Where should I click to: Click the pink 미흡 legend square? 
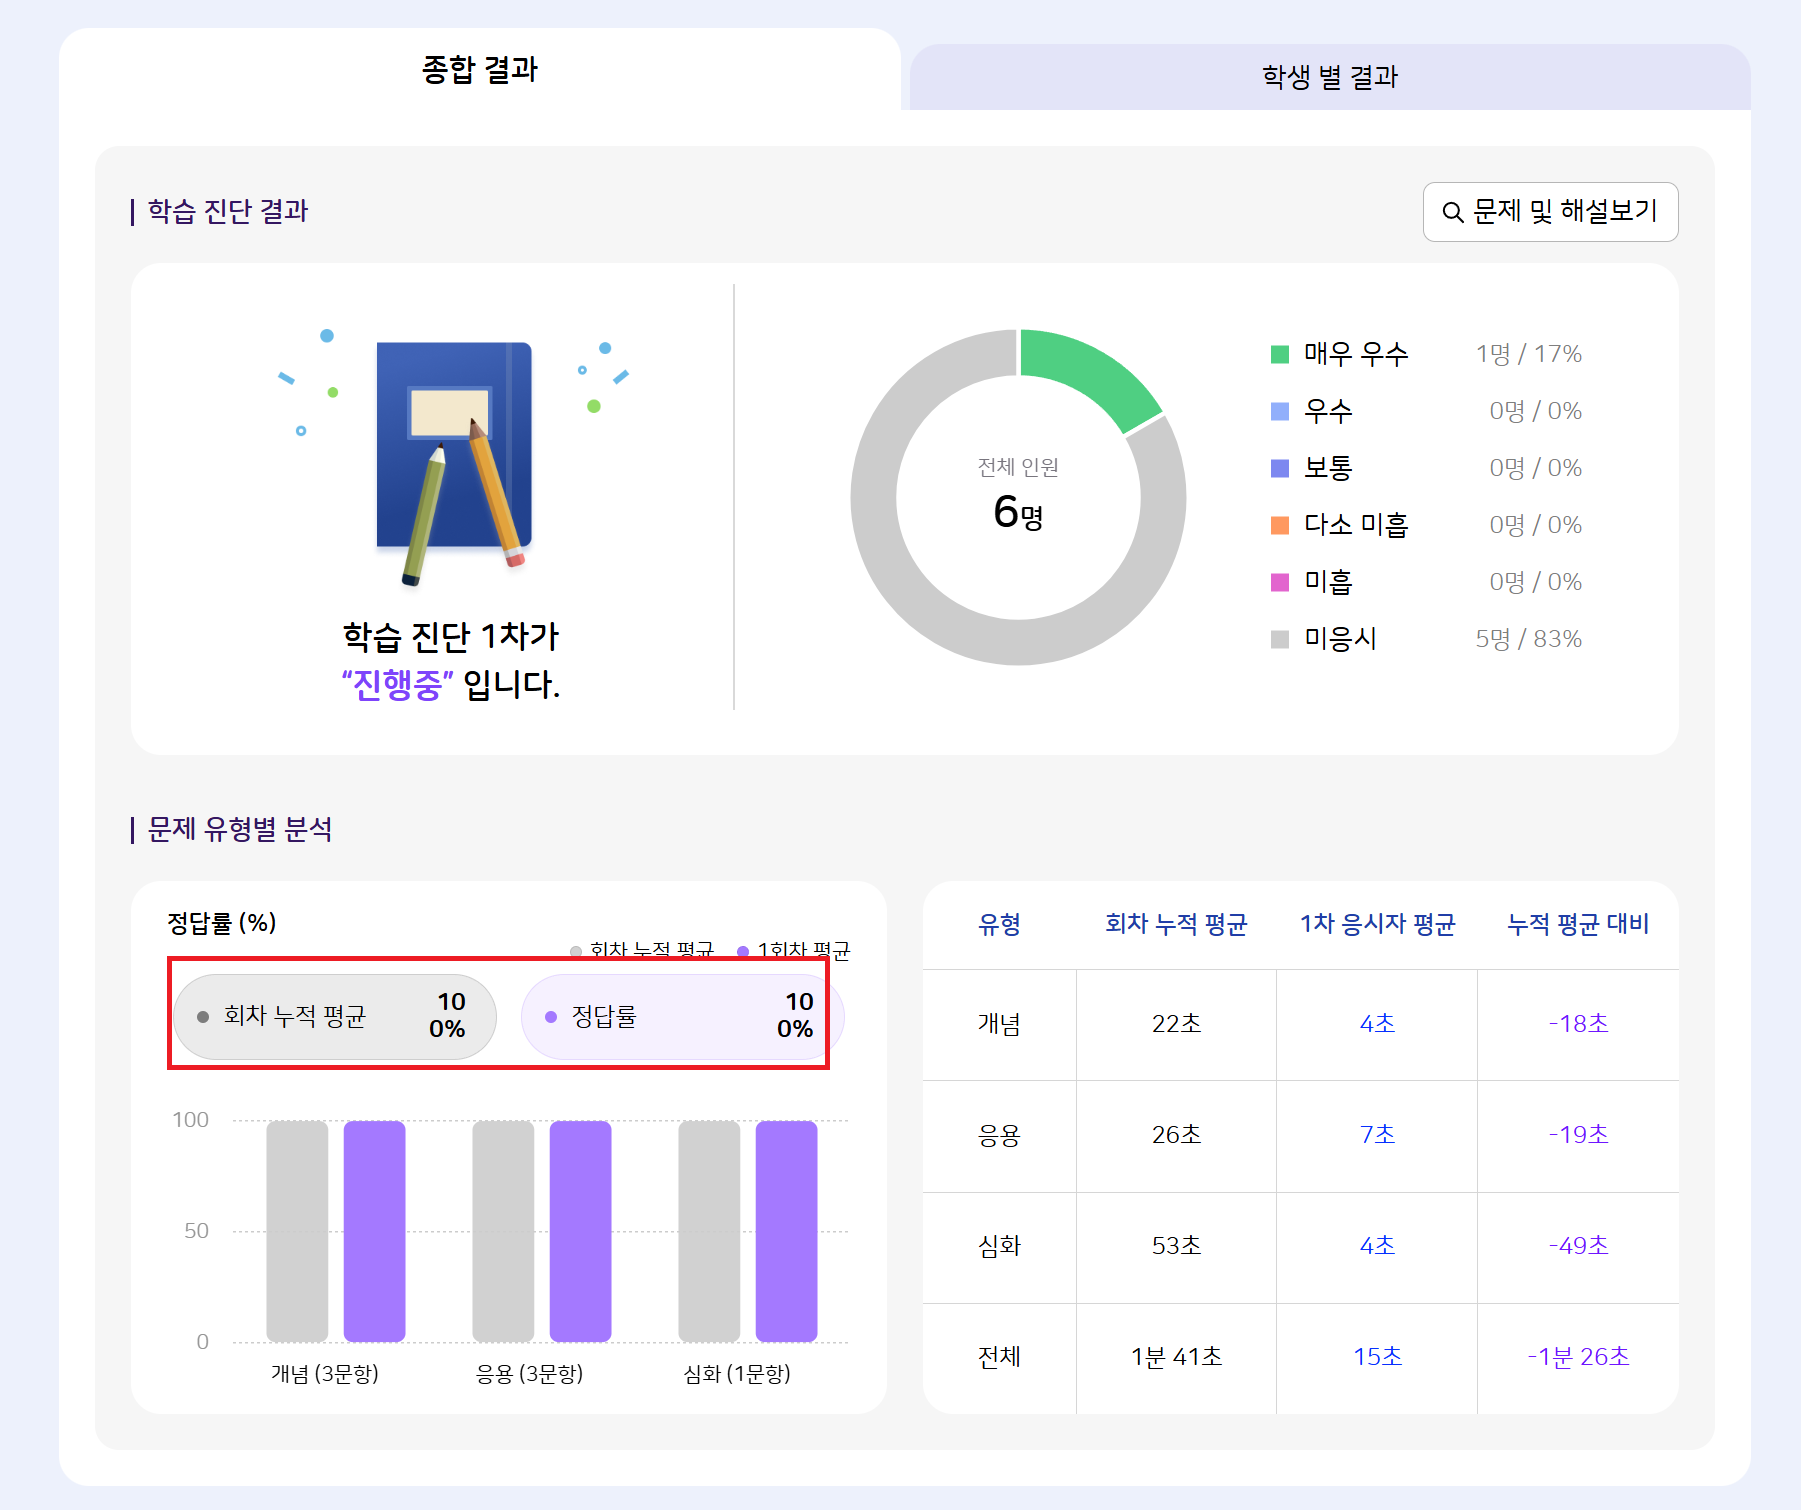(1279, 582)
